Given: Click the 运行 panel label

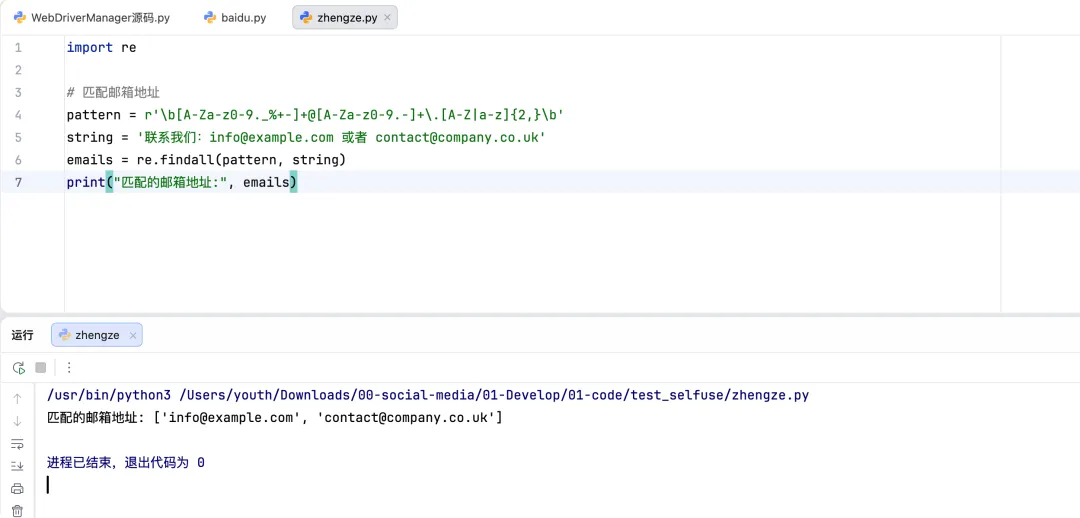Looking at the screenshot, I should click(22, 335).
